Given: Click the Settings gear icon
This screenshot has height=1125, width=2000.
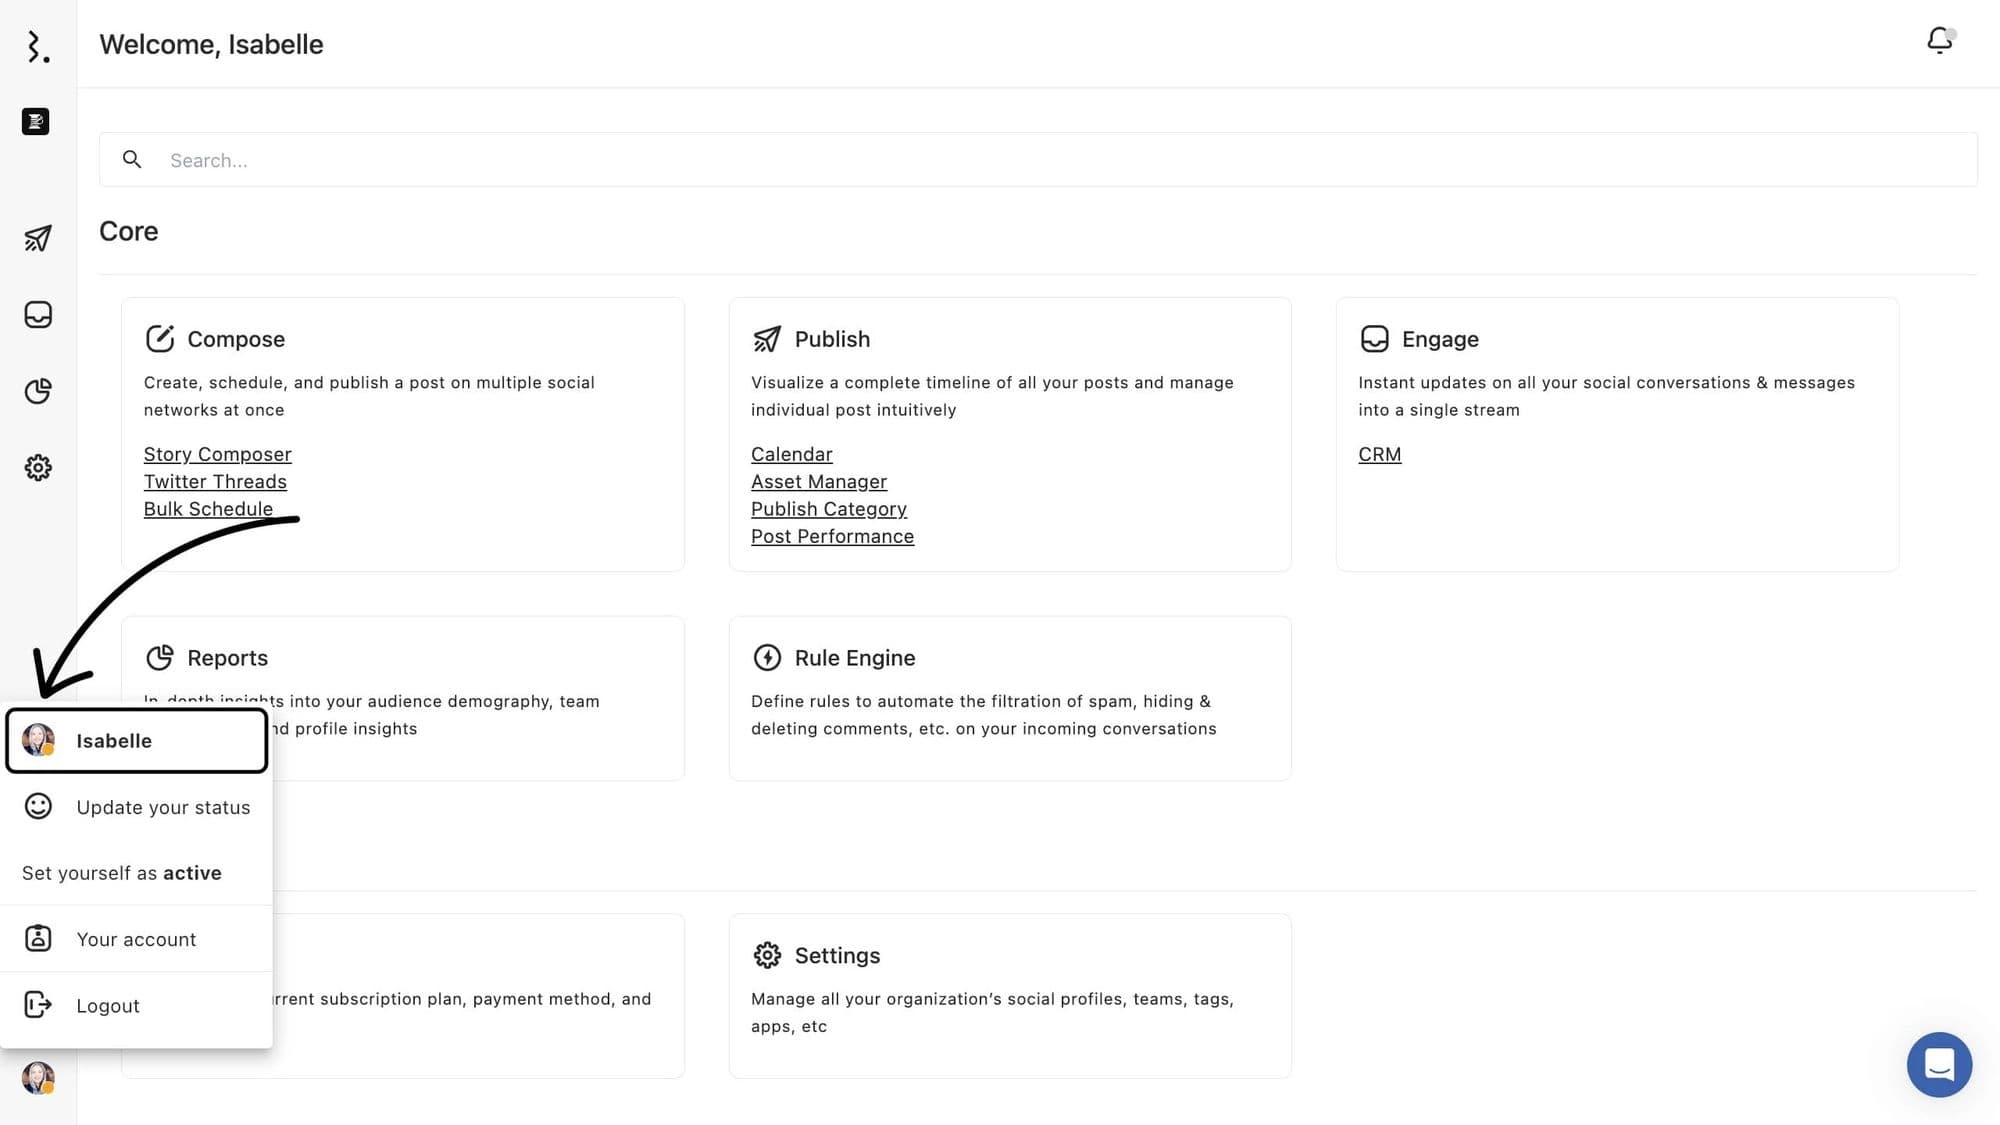Looking at the screenshot, I should click(38, 467).
